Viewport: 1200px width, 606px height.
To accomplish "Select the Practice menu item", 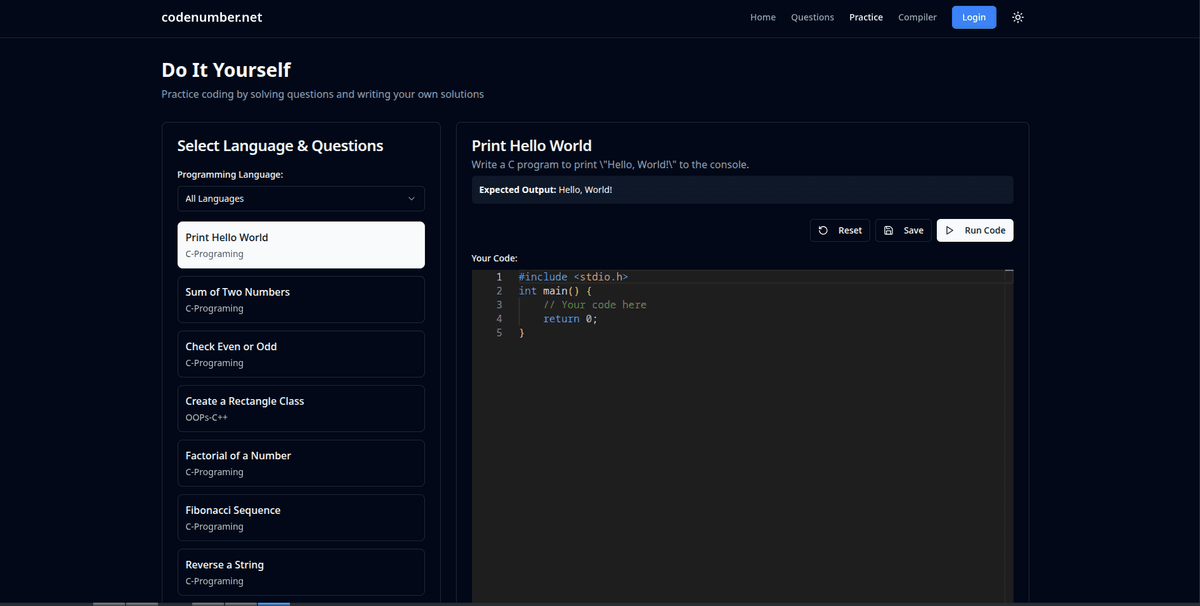I will click(x=866, y=17).
